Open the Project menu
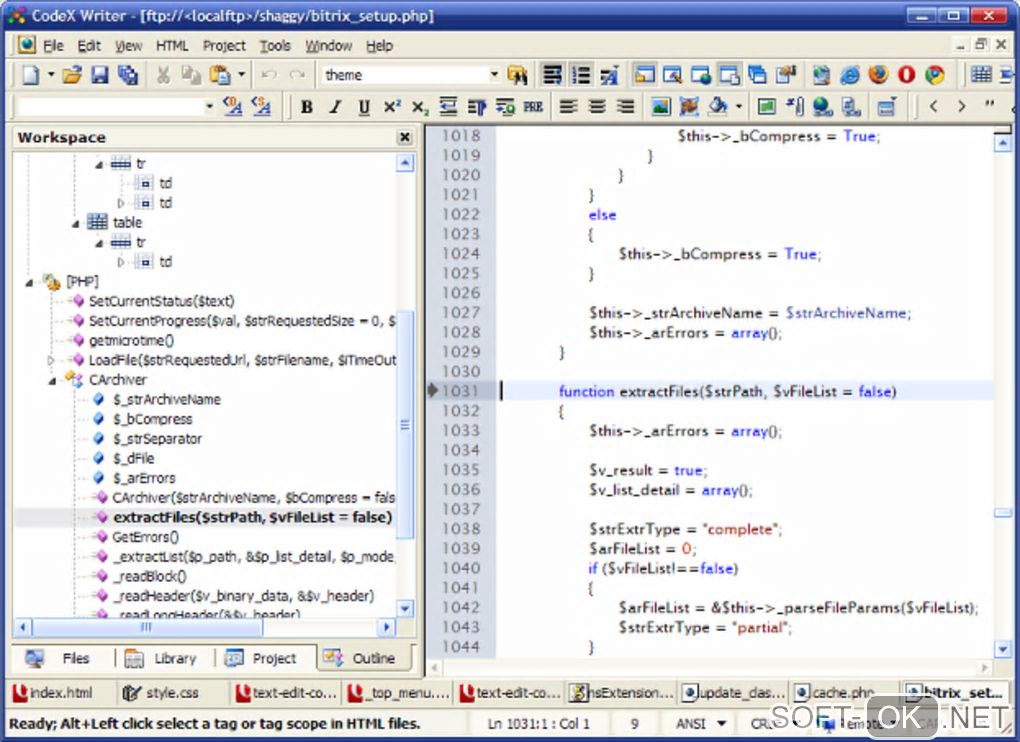 coord(224,46)
